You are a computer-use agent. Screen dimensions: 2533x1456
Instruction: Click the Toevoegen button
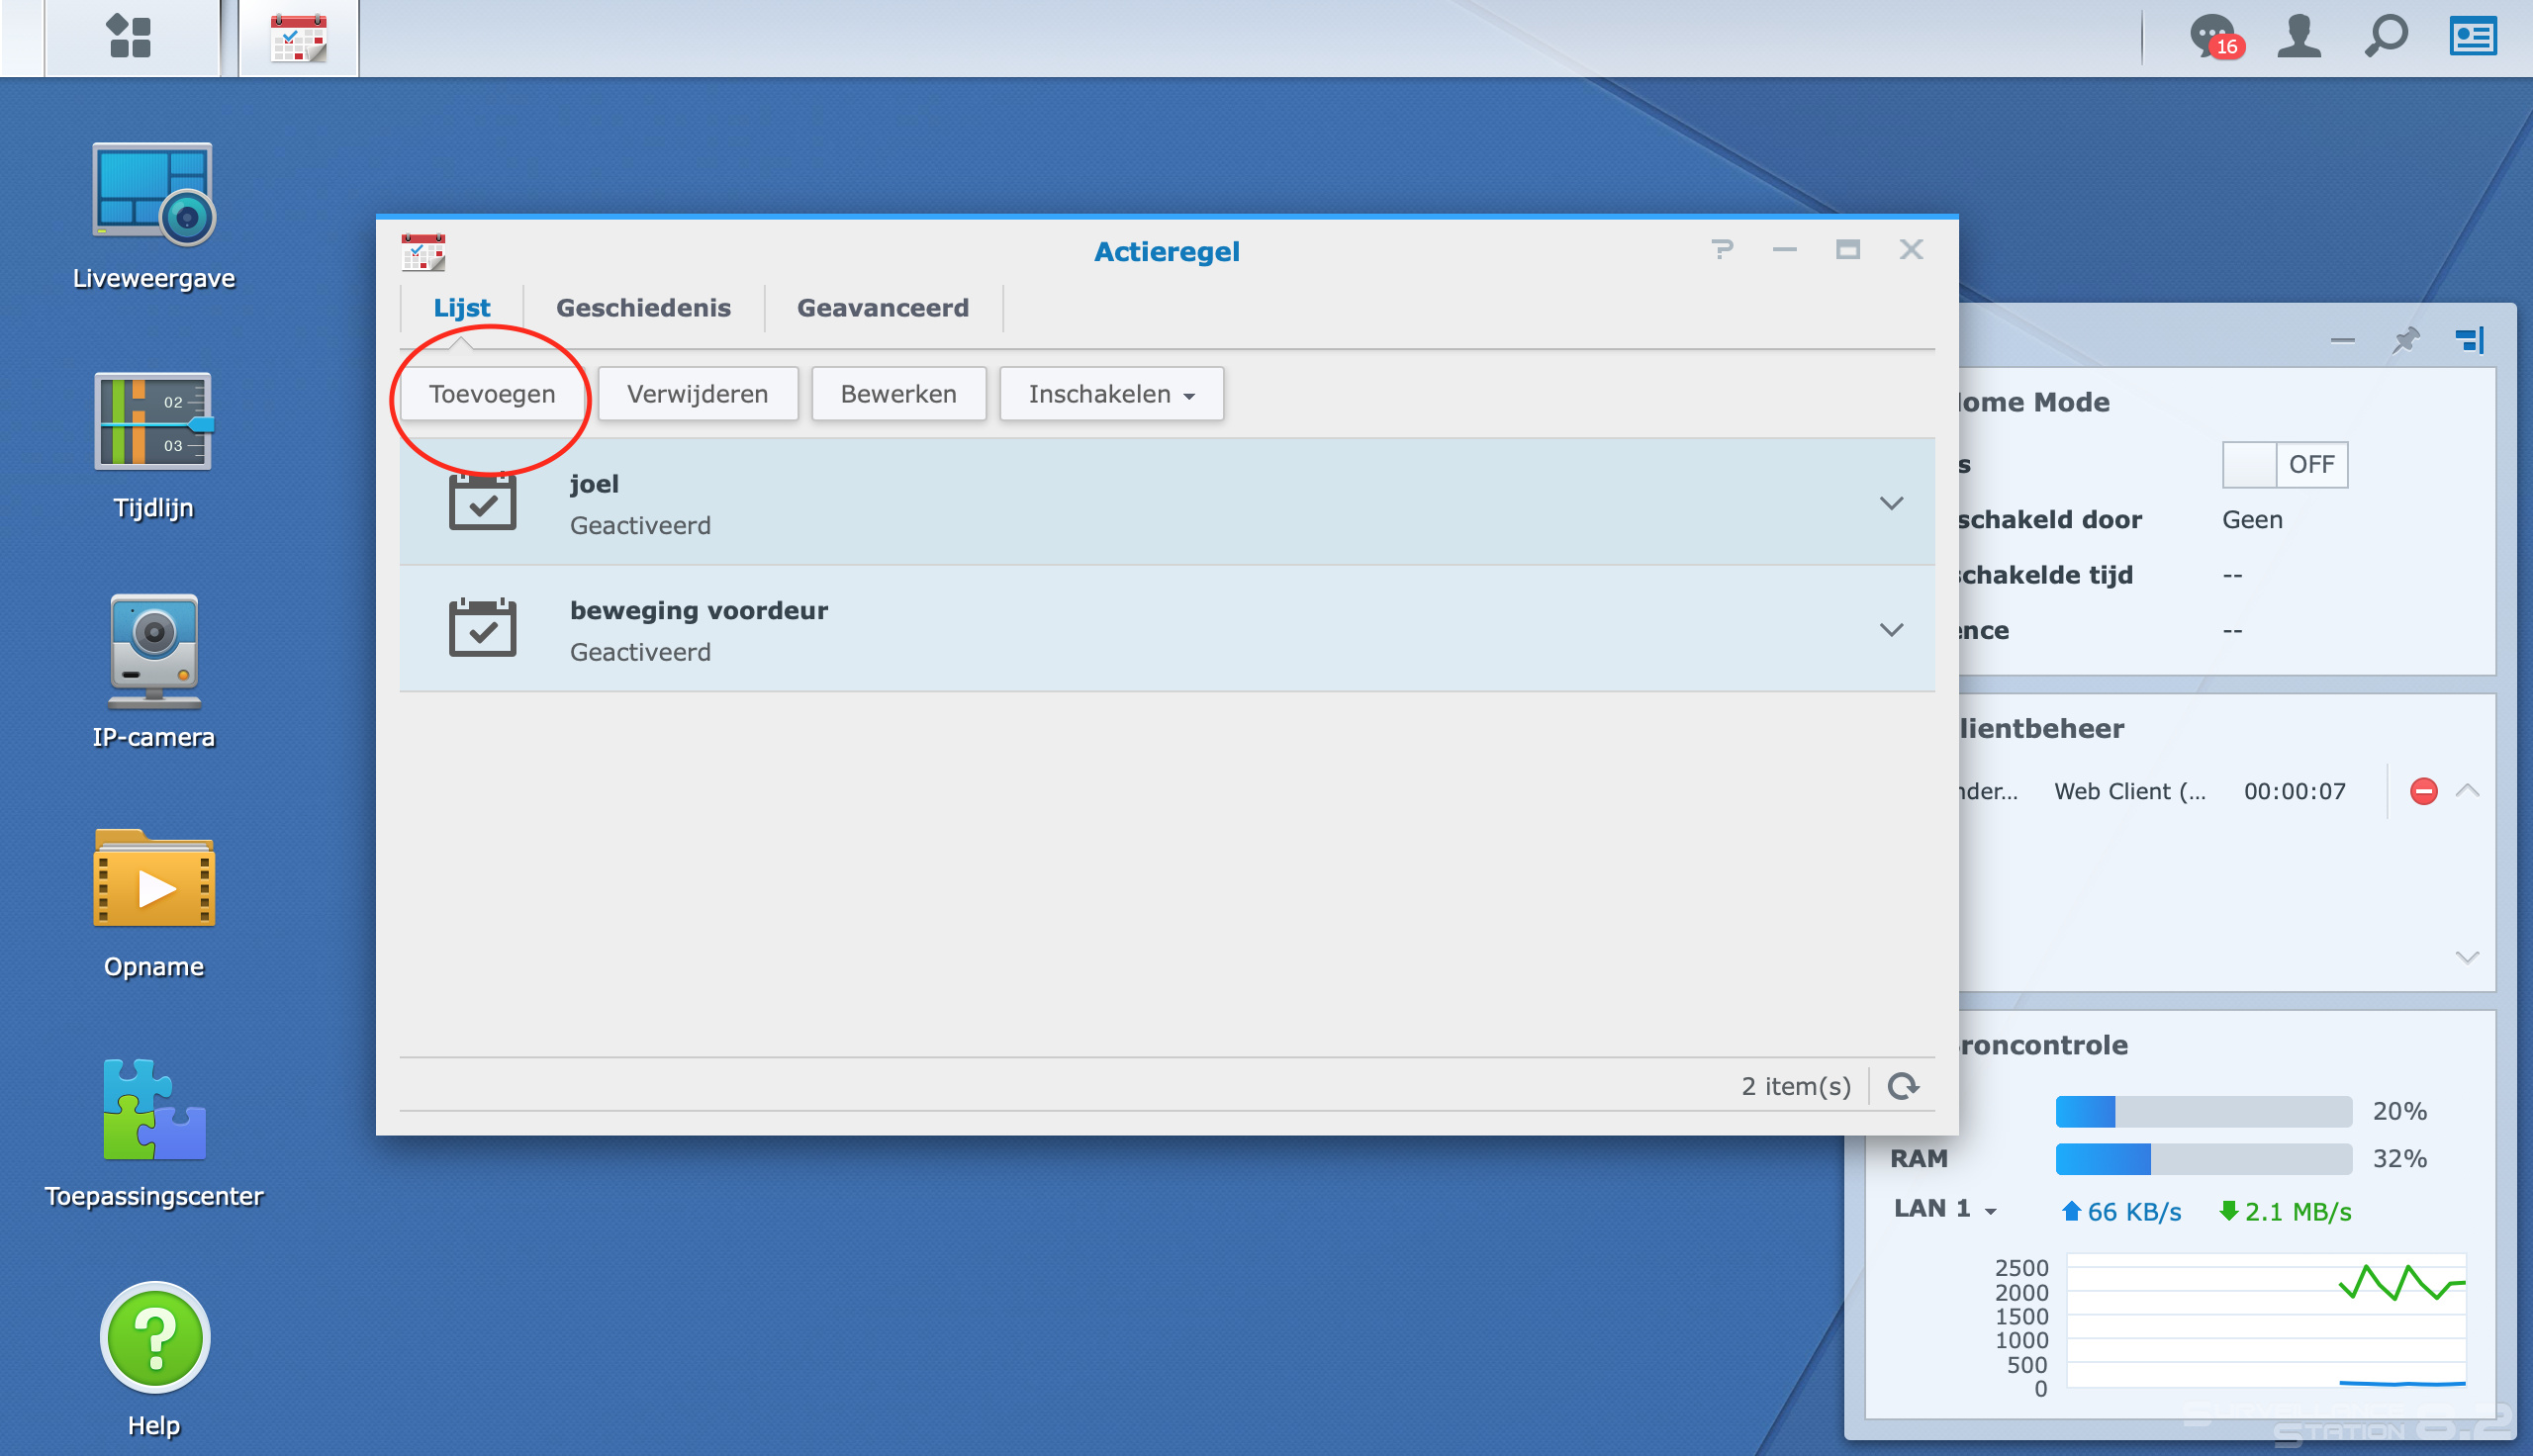coord(492,394)
